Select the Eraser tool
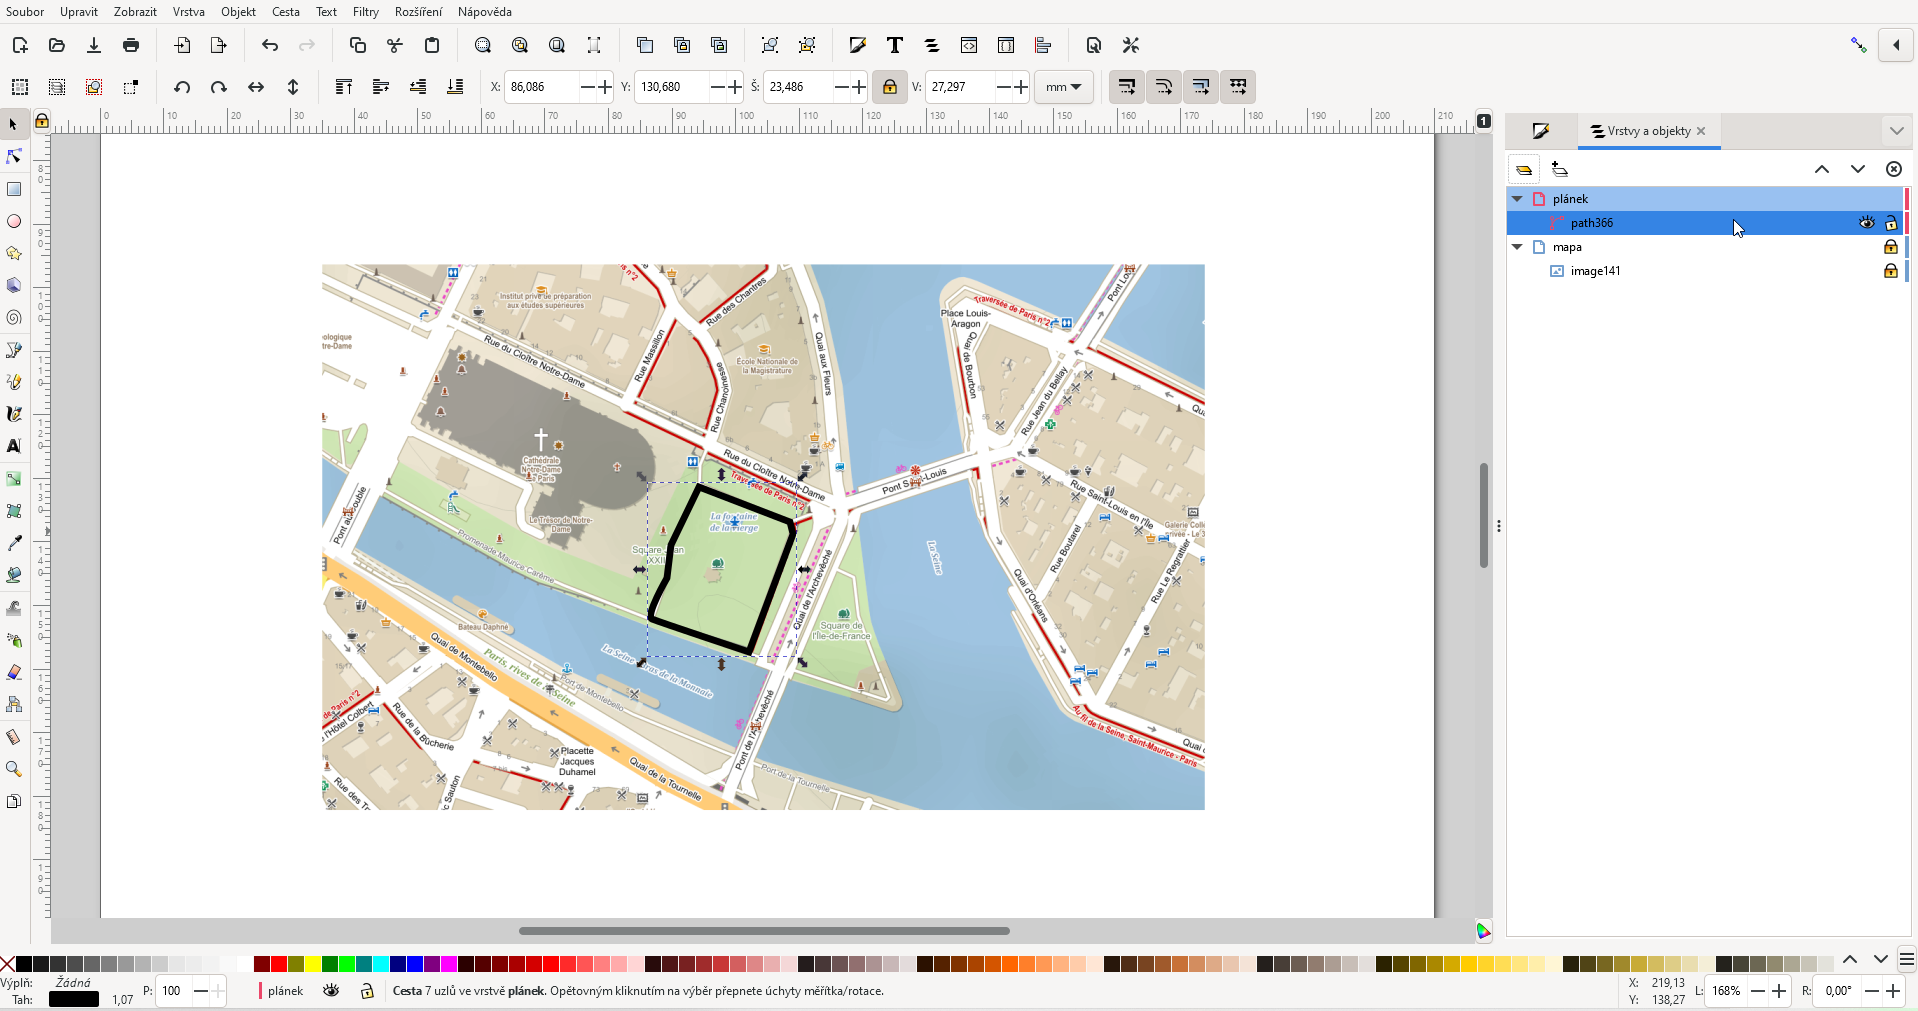1918x1011 pixels. pos(14,672)
